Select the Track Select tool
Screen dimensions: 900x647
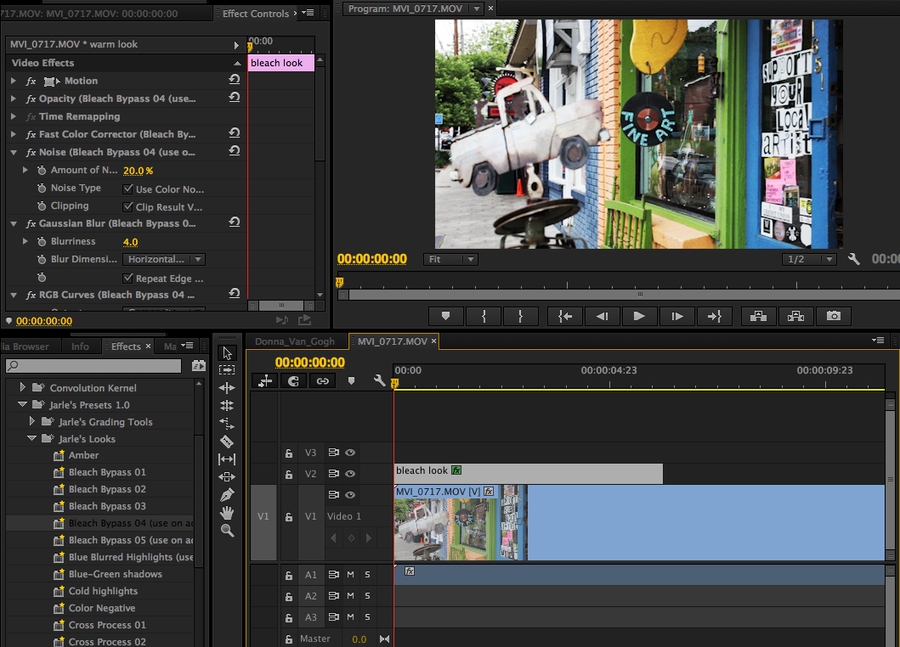point(226,368)
